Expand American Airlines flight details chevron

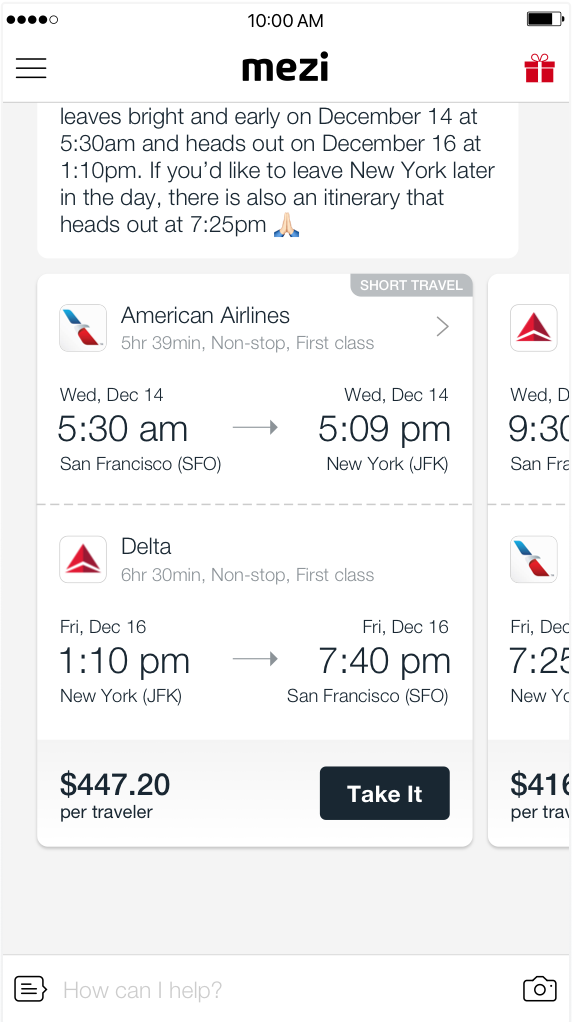pos(442,327)
